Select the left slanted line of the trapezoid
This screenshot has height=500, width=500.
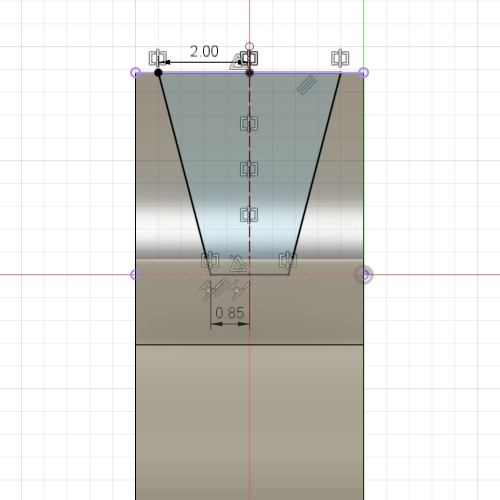click(x=185, y=173)
